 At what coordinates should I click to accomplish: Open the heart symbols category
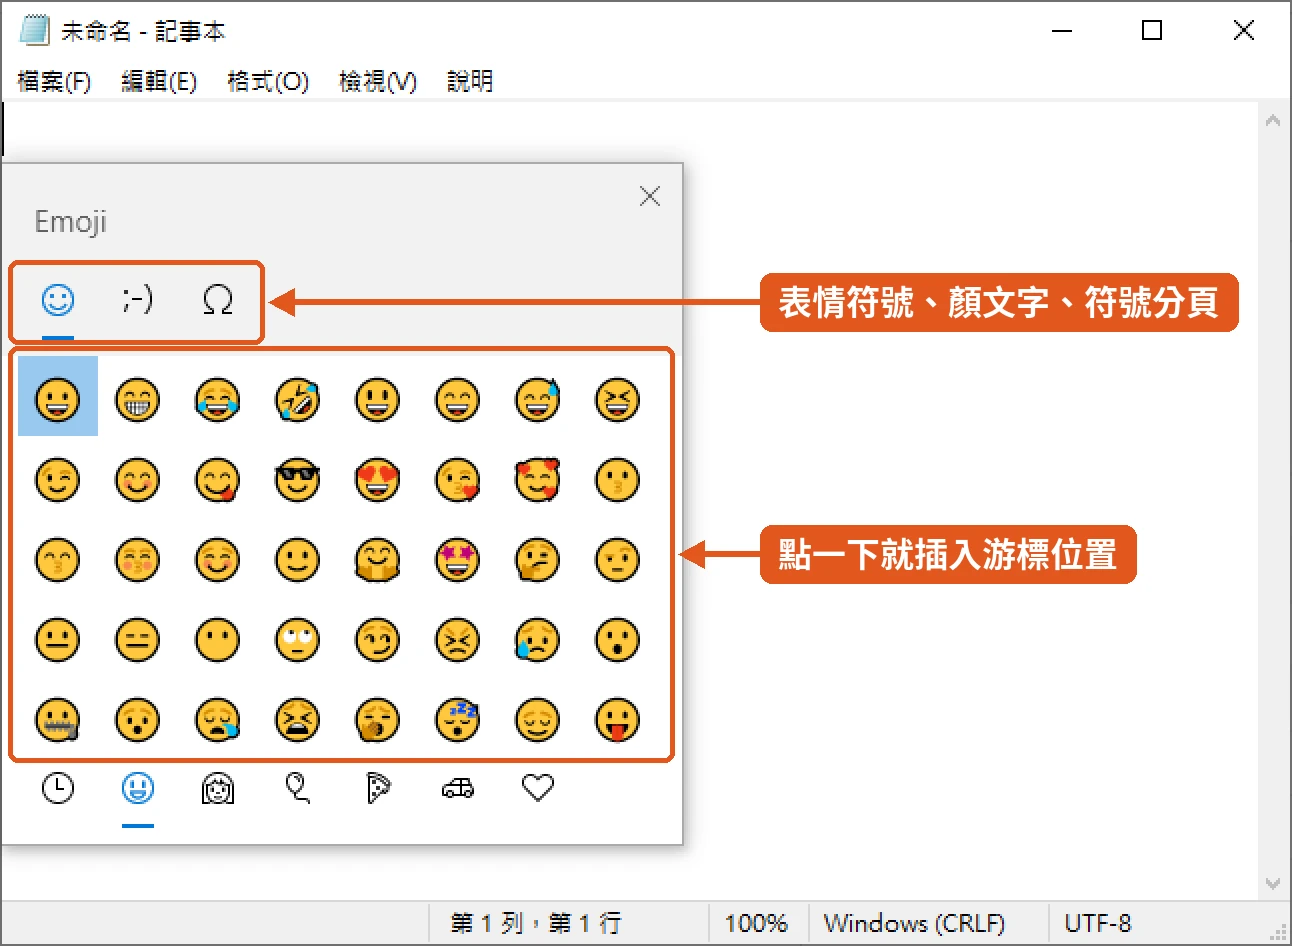538,789
